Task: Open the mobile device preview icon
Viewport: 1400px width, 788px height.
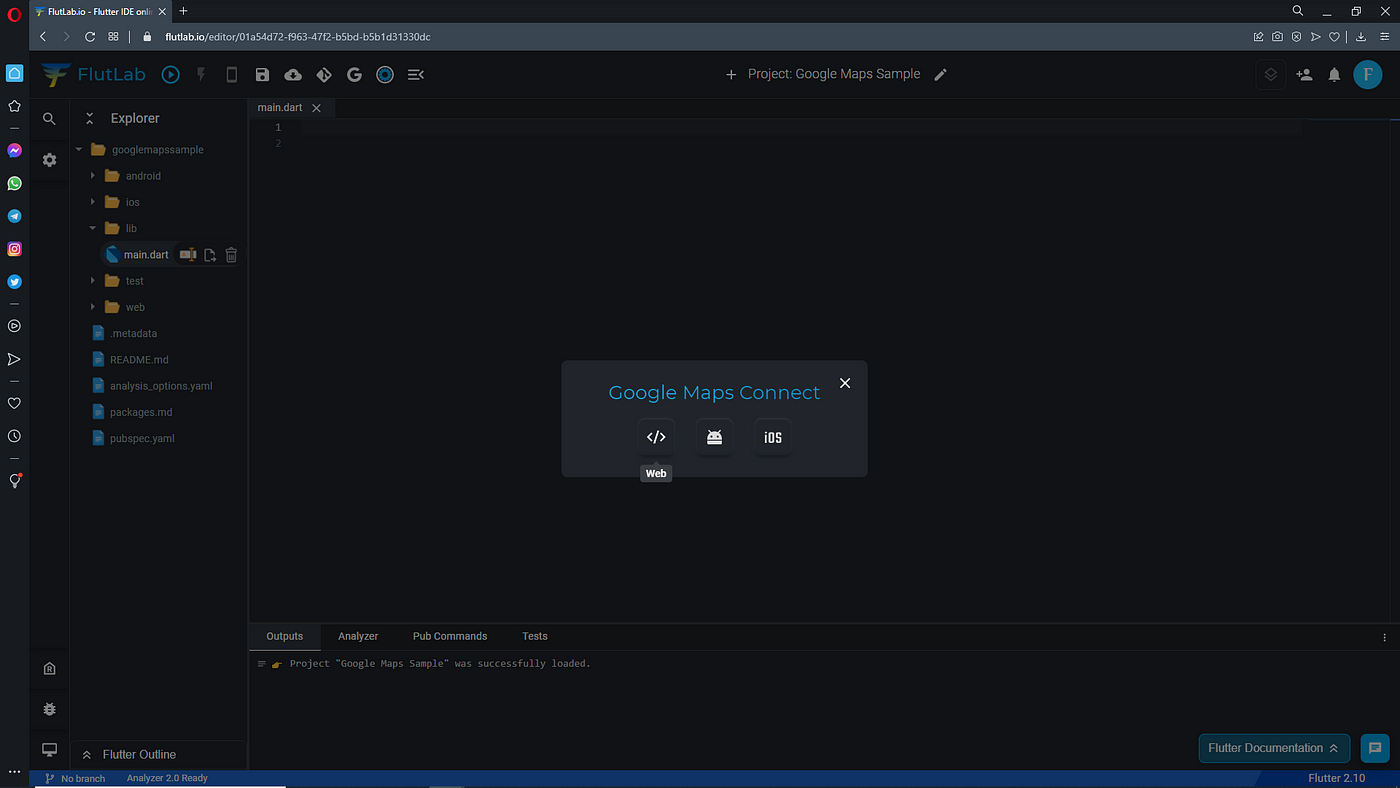Action: 232,74
